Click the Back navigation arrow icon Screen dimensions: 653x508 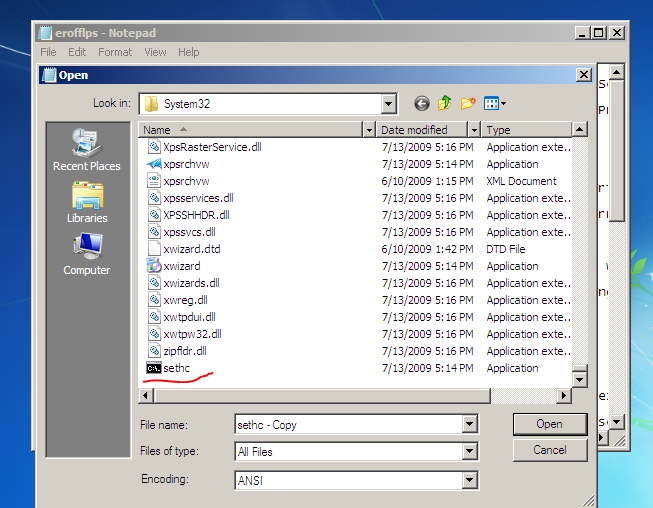tap(421, 103)
